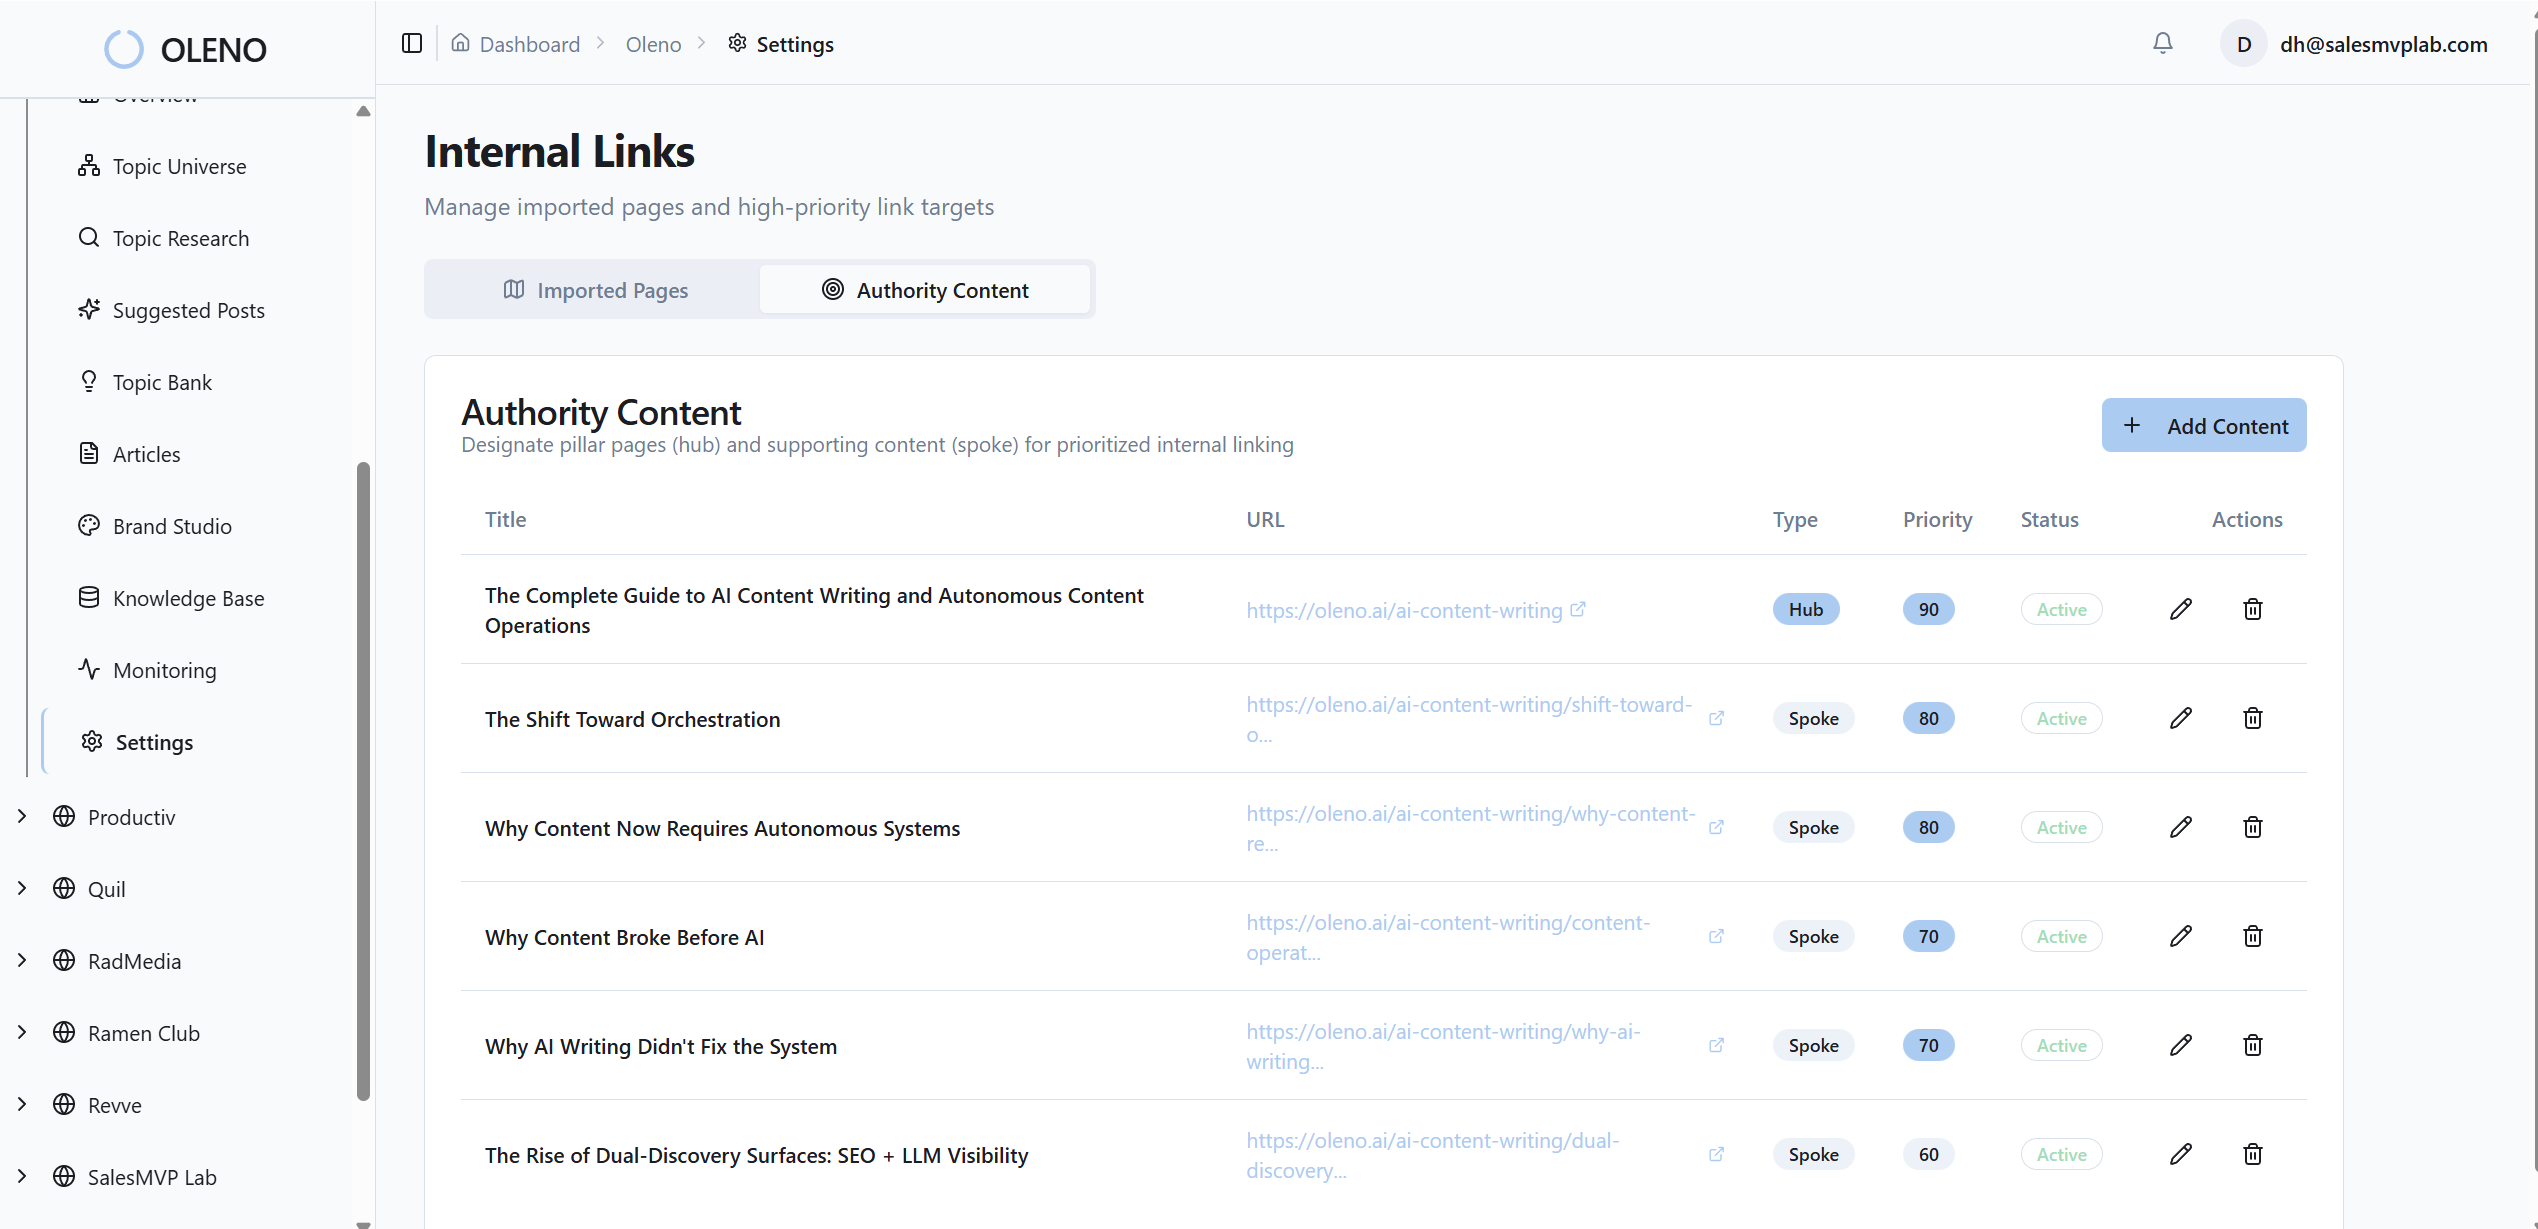The width and height of the screenshot is (2538, 1229).
Task: Click the Add Content button
Action: tap(2203, 424)
